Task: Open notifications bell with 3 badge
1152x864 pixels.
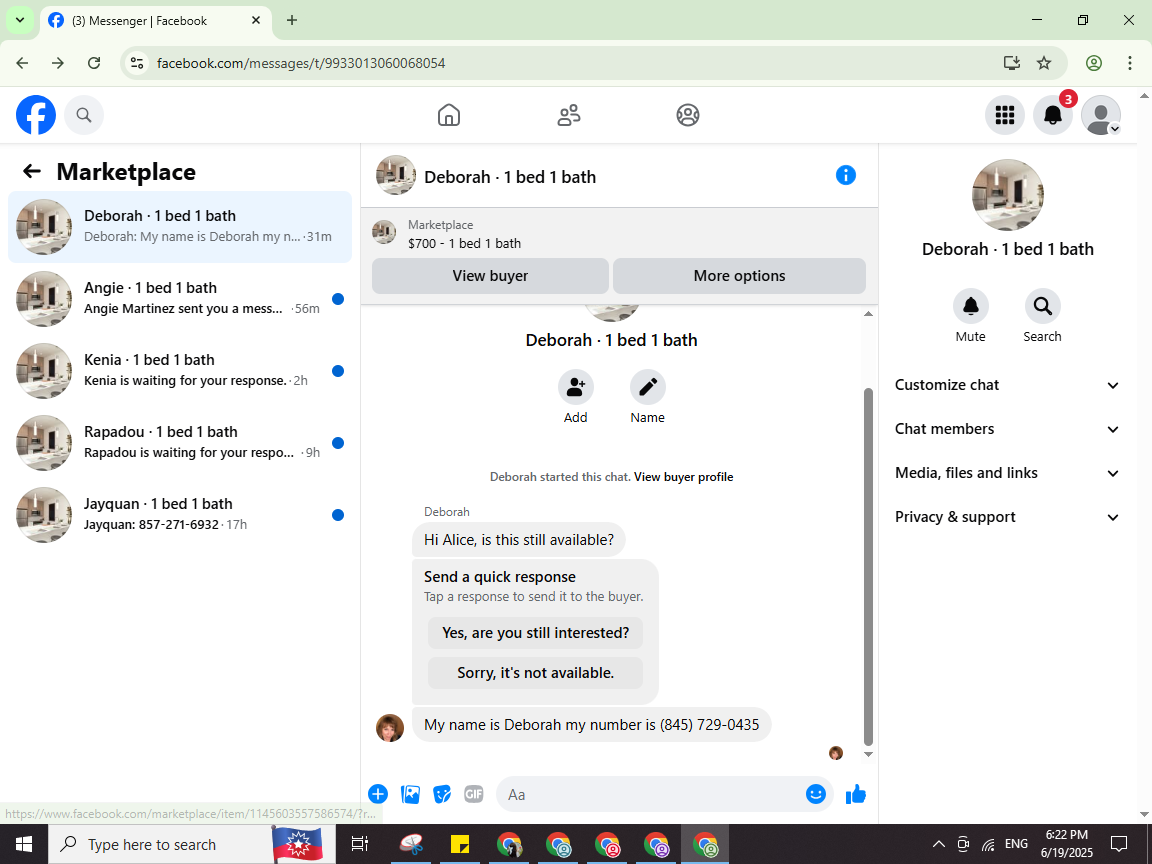Action: [x=1053, y=115]
